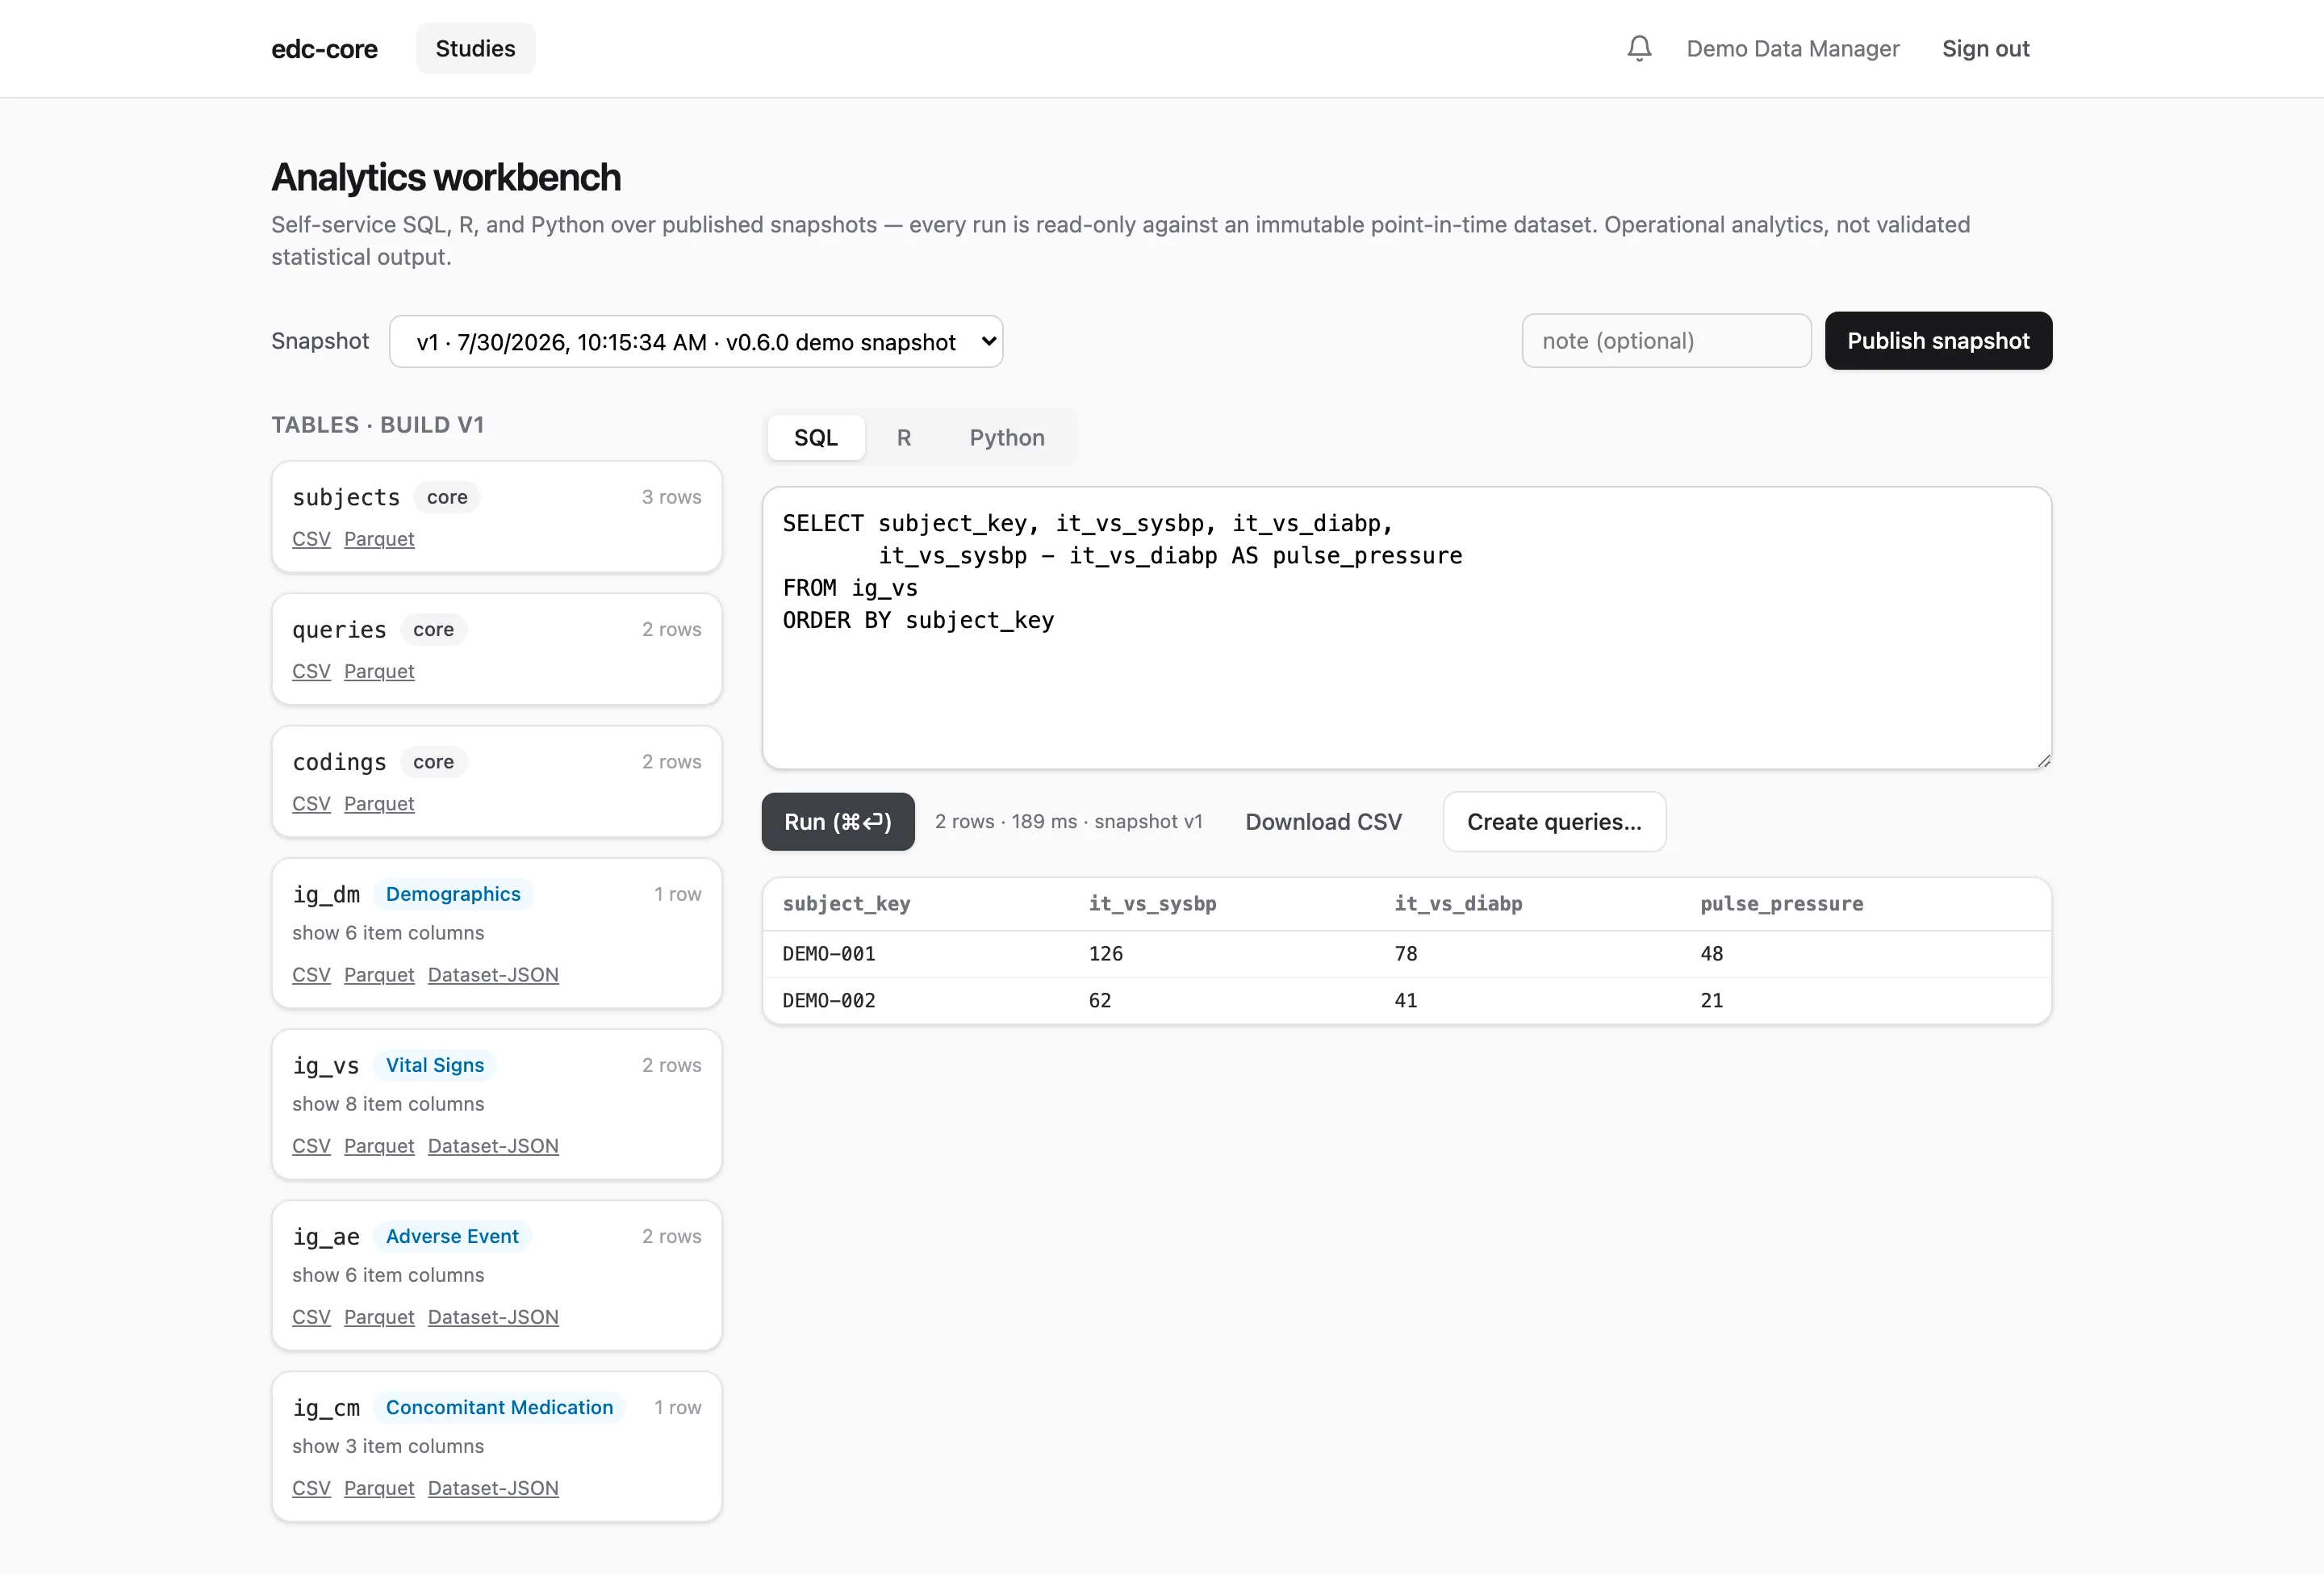Viewport: 2324px width, 1574px height.
Task: Open the Demo Data Manager profile
Action: (x=1792, y=48)
